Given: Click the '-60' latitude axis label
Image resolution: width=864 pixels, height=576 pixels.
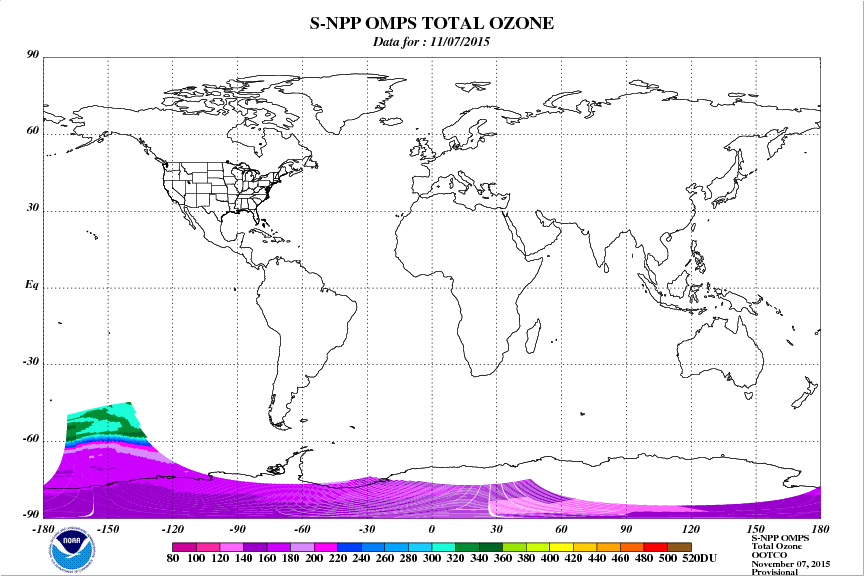Looking at the screenshot, I should [31, 439].
